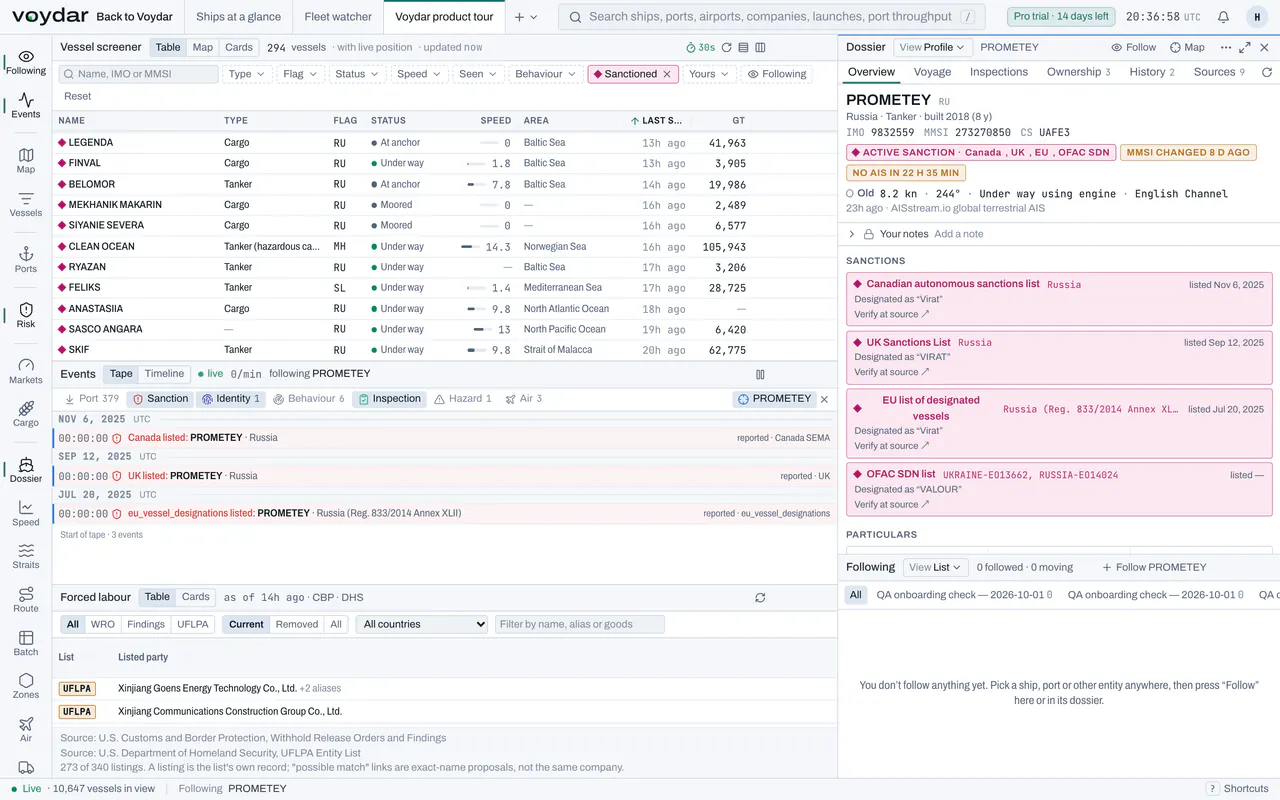This screenshot has height=800, width=1280.
Task: Open the Type filter dropdown
Action: (x=247, y=74)
